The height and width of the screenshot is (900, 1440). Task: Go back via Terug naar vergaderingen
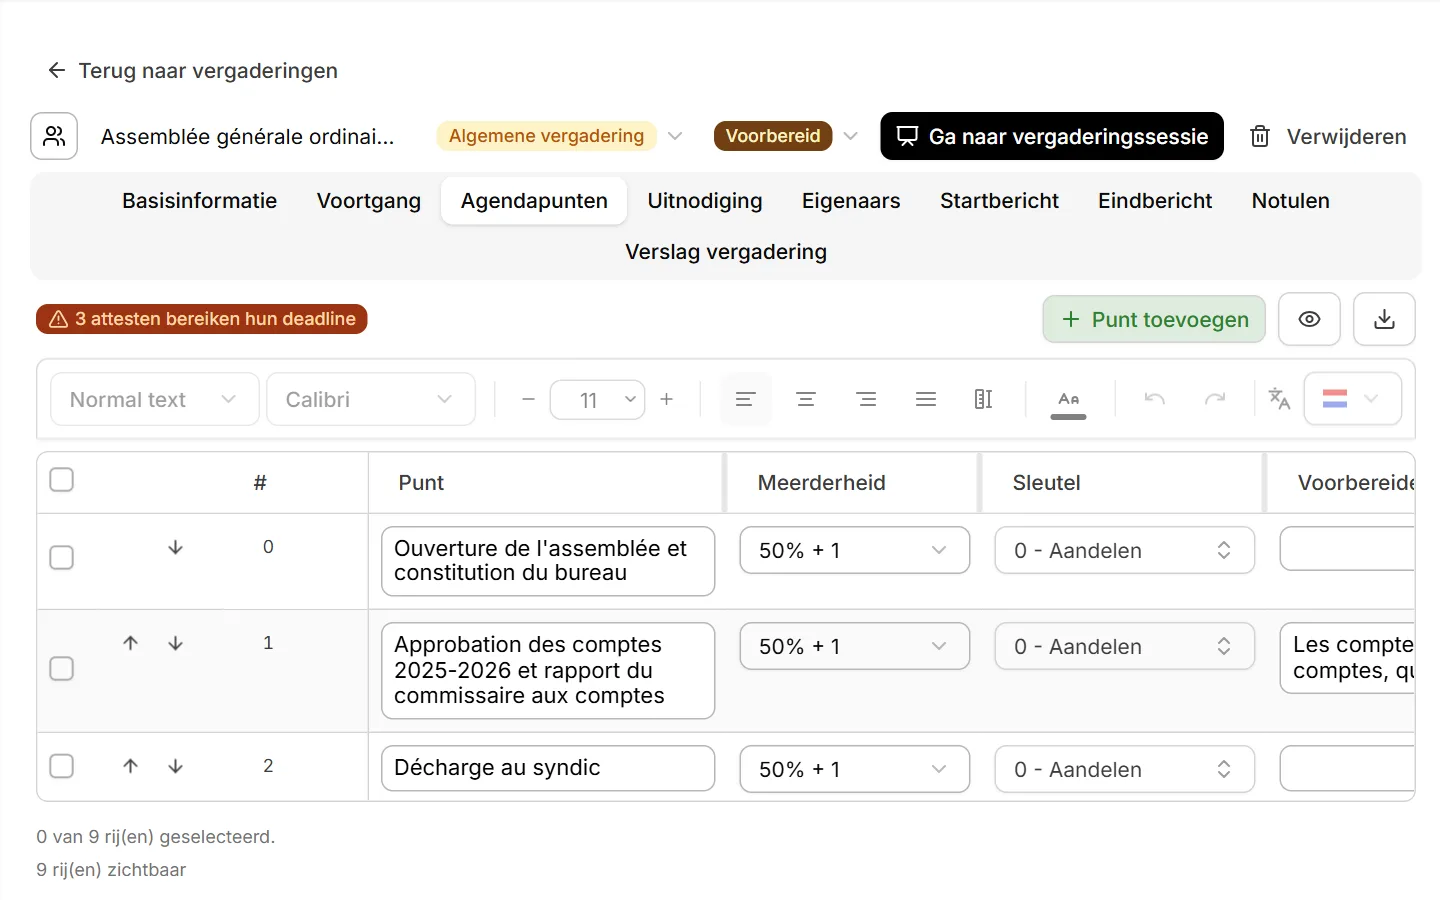193,71
